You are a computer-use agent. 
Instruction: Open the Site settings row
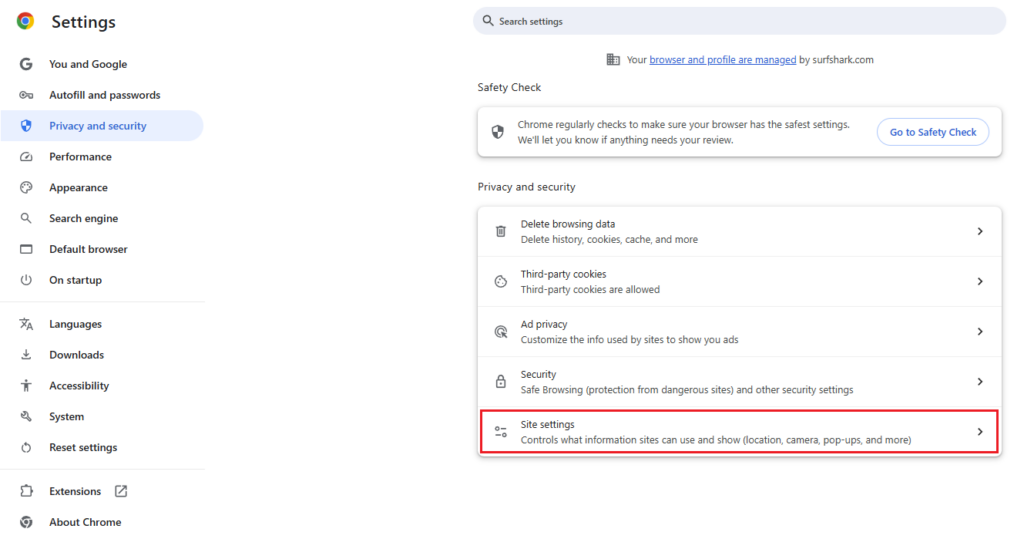tap(739, 431)
